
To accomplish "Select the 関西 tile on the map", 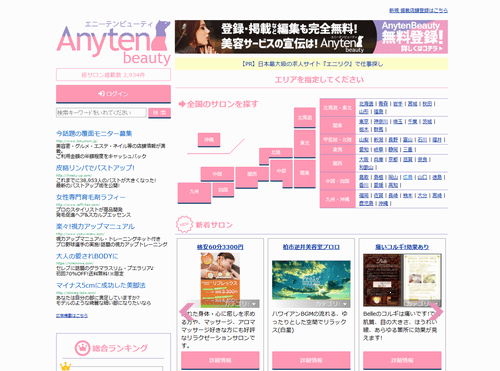I will [252, 177].
